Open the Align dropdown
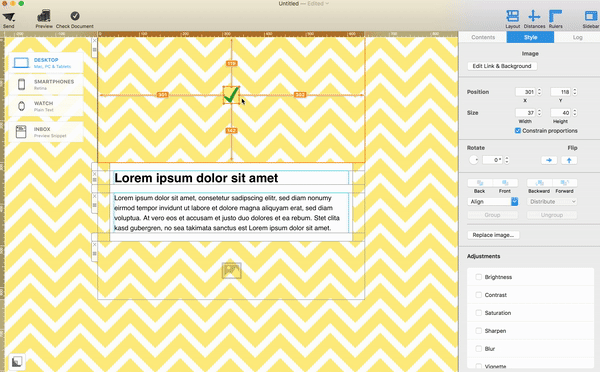The image size is (600, 372). 493,202
